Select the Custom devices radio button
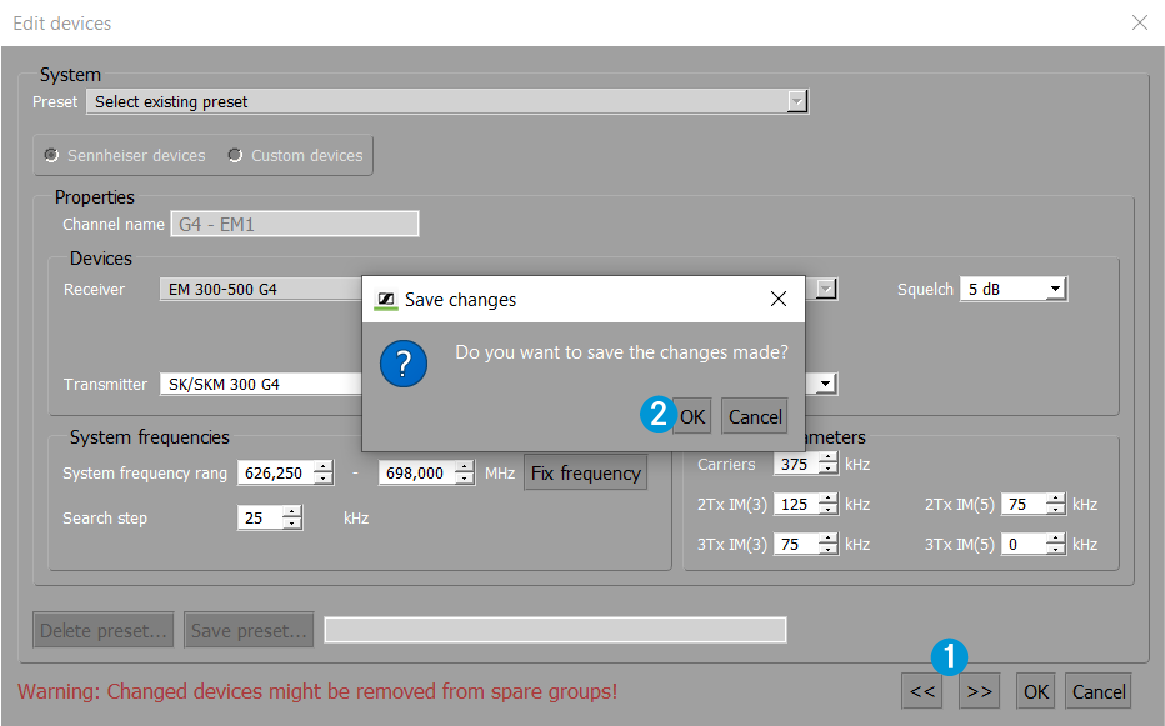Image resolution: width=1165 pixels, height=726 pixels. point(235,155)
